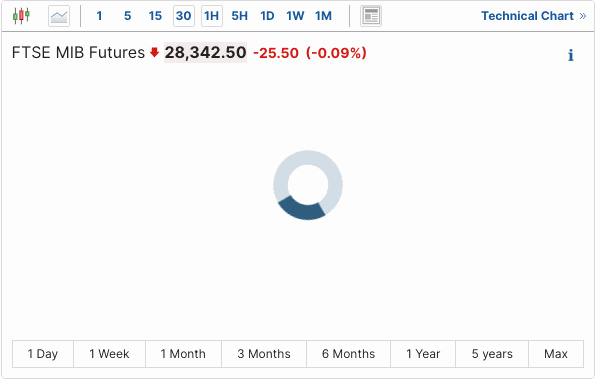The width and height of the screenshot is (595, 379).
Task: Show the Max time range
Action: pos(556,354)
